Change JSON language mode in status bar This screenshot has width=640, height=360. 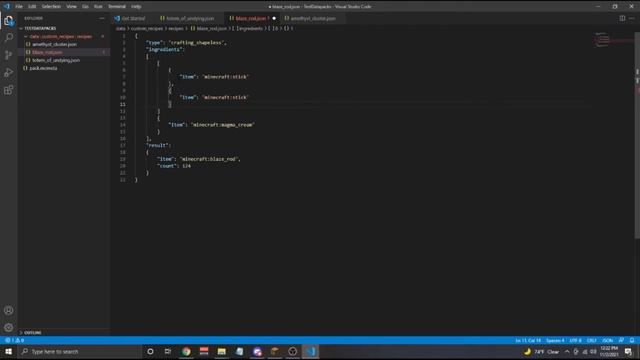coord(607,340)
